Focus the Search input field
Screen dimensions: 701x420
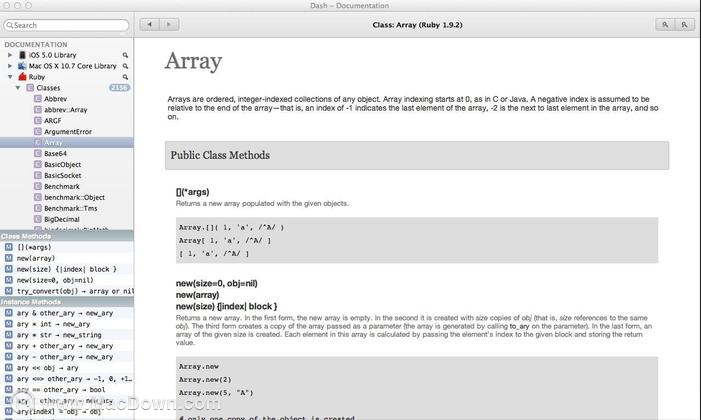click(x=66, y=25)
